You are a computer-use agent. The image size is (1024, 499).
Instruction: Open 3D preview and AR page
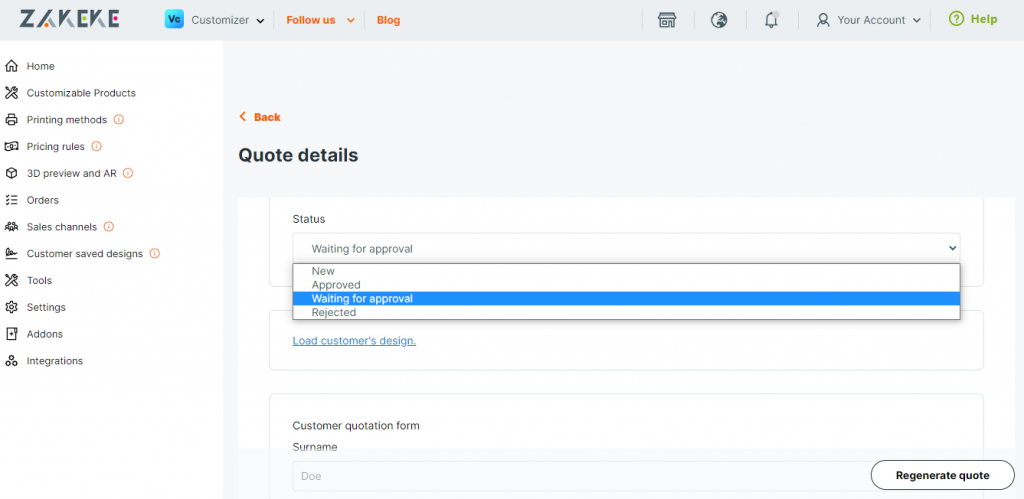pyautogui.click(x=71, y=173)
